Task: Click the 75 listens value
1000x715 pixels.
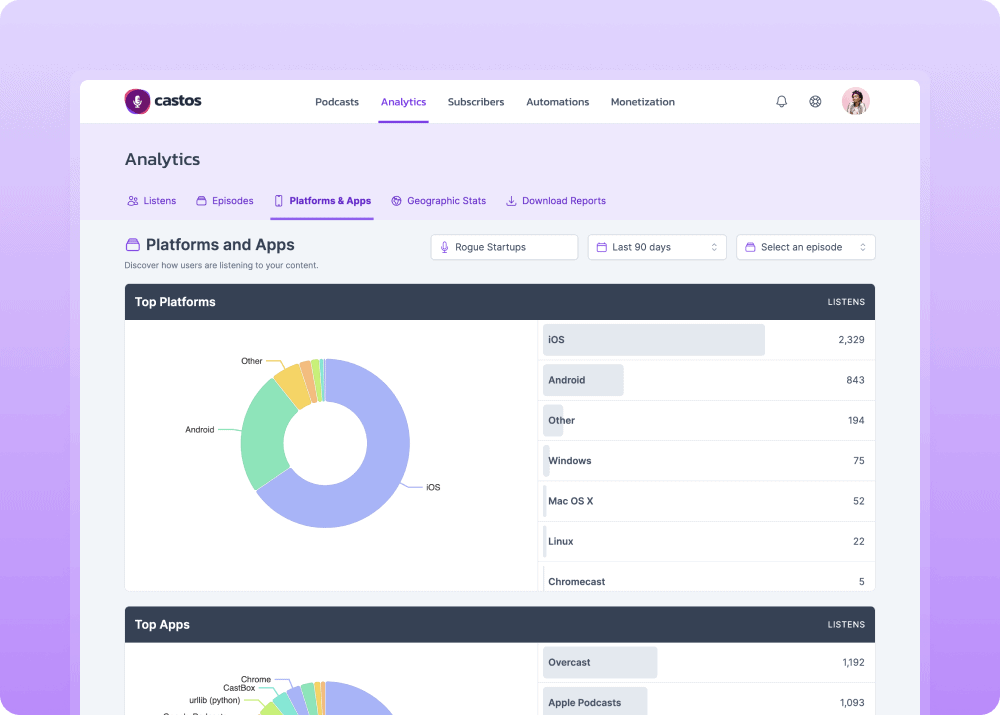Action: (x=859, y=461)
